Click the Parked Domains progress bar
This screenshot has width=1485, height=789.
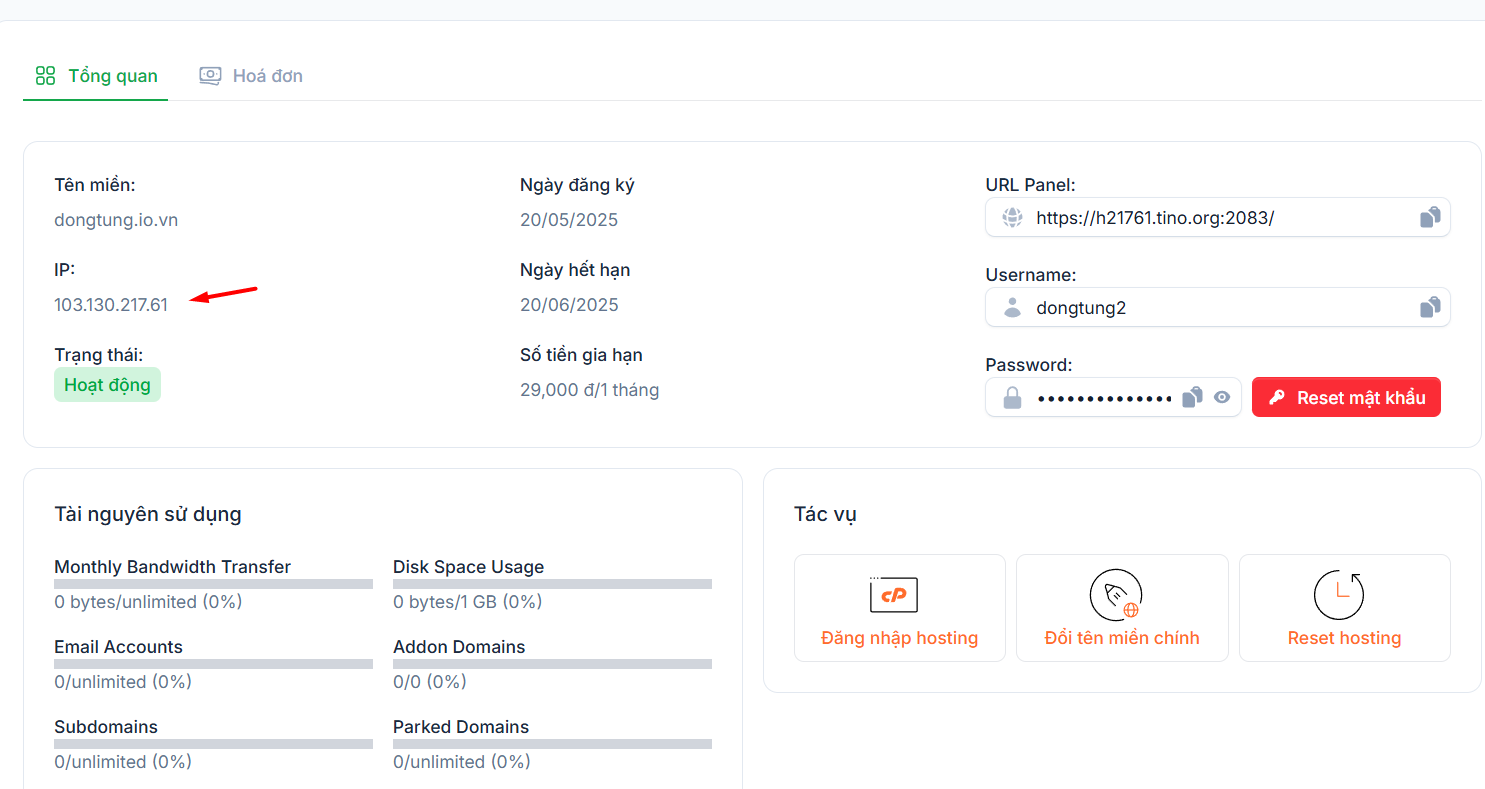click(552, 744)
